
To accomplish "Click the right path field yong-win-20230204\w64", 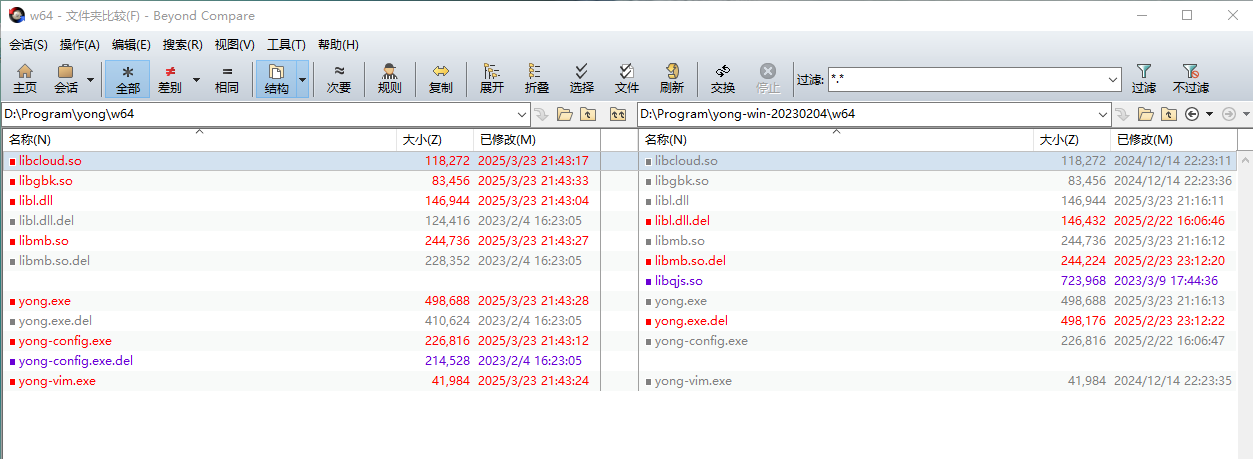I will coord(867,114).
